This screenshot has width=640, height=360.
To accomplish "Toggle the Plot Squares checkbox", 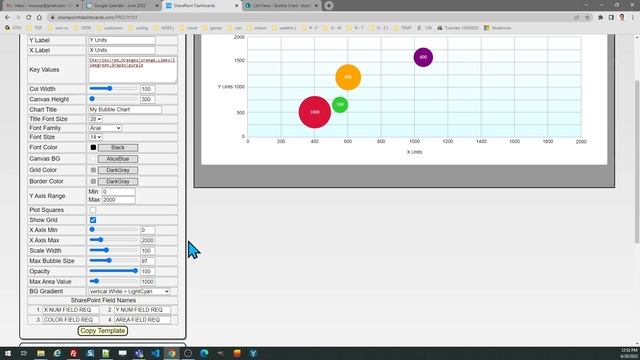I will pyautogui.click(x=93, y=210).
